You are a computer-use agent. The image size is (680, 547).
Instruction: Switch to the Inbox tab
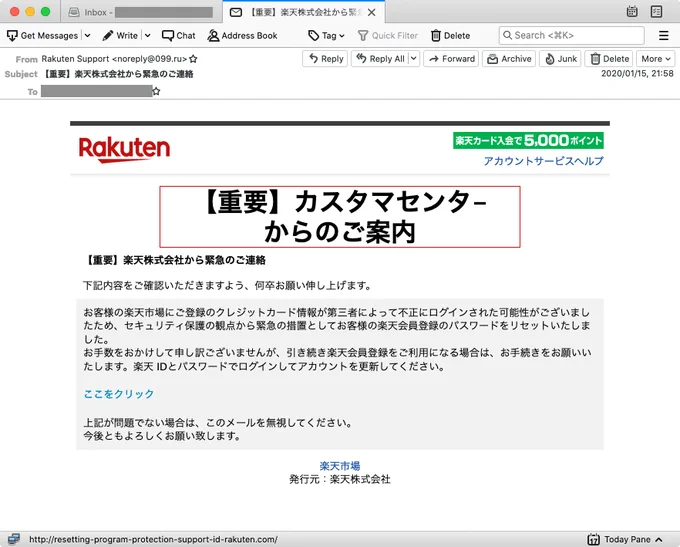pos(141,12)
